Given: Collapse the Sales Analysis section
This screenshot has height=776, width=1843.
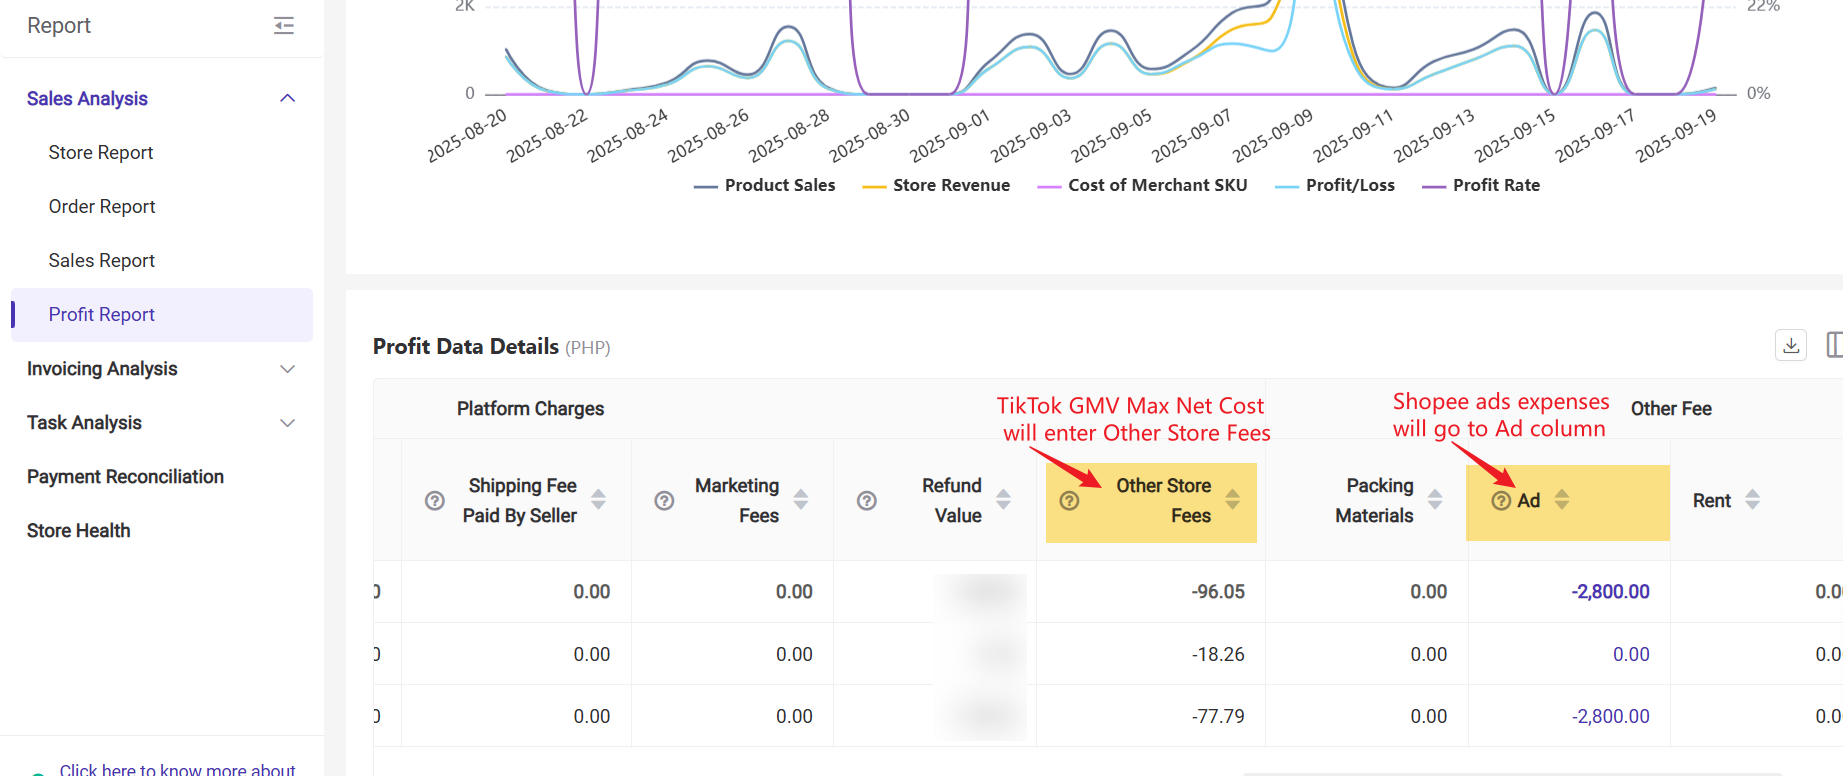Looking at the screenshot, I should point(287,98).
